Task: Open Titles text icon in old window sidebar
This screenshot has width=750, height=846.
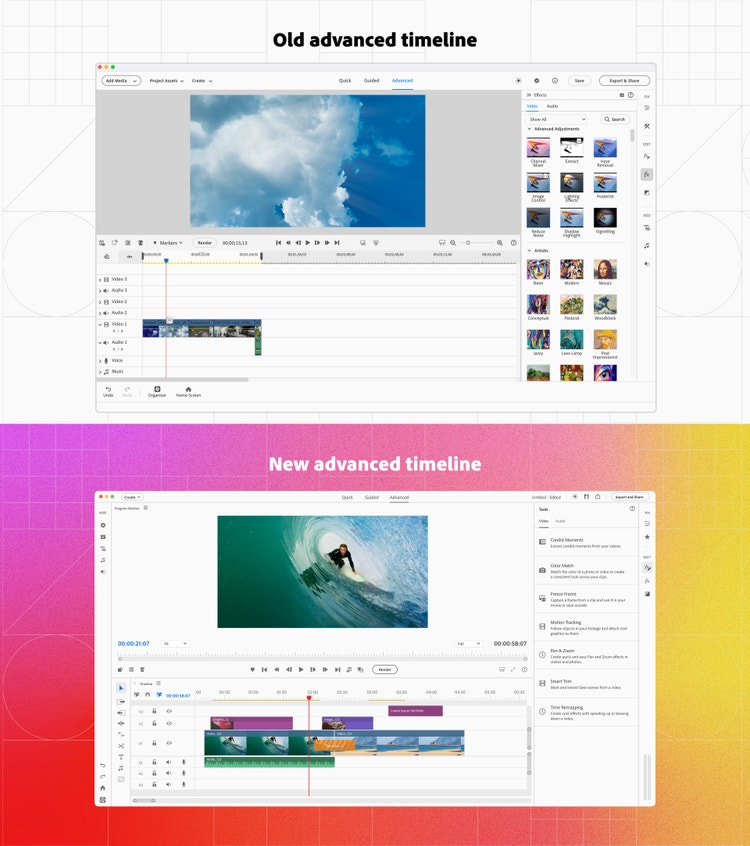Action: tap(646, 228)
